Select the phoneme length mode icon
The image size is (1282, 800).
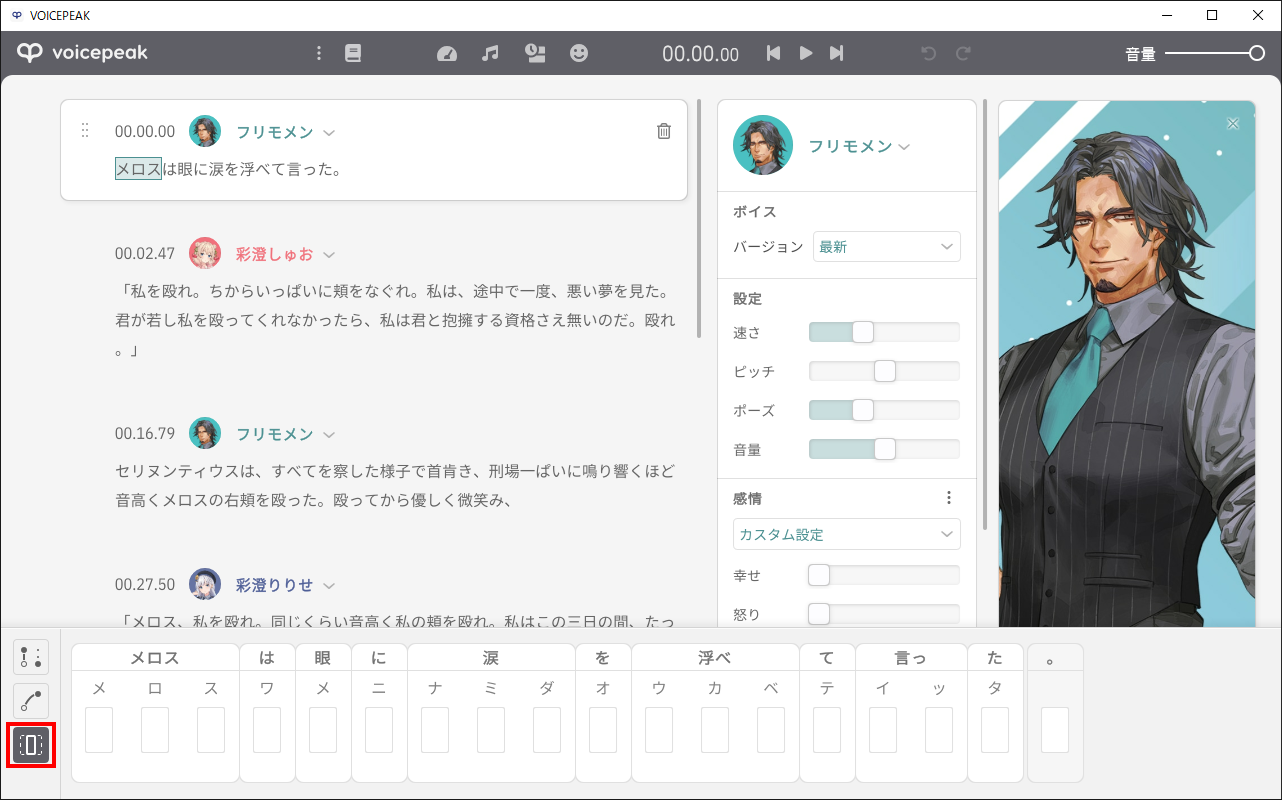[x=31, y=745]
